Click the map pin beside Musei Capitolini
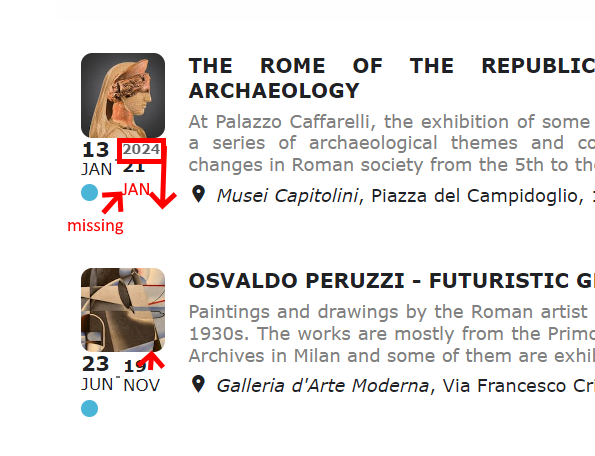This screenshot has width=595, height=456. [x=198, y=194]
